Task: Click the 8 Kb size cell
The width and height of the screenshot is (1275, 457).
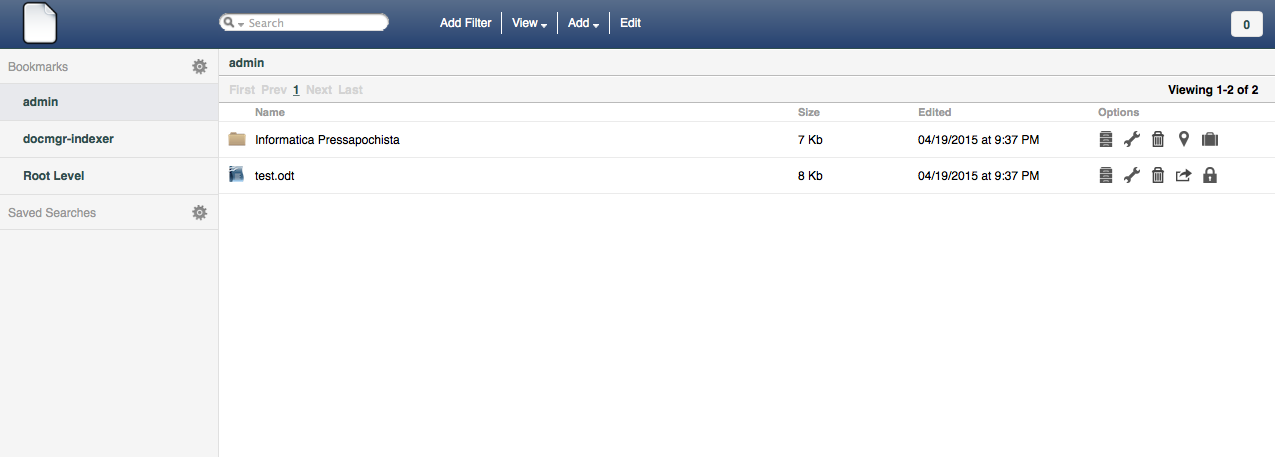Action: [x=810, y=176]
